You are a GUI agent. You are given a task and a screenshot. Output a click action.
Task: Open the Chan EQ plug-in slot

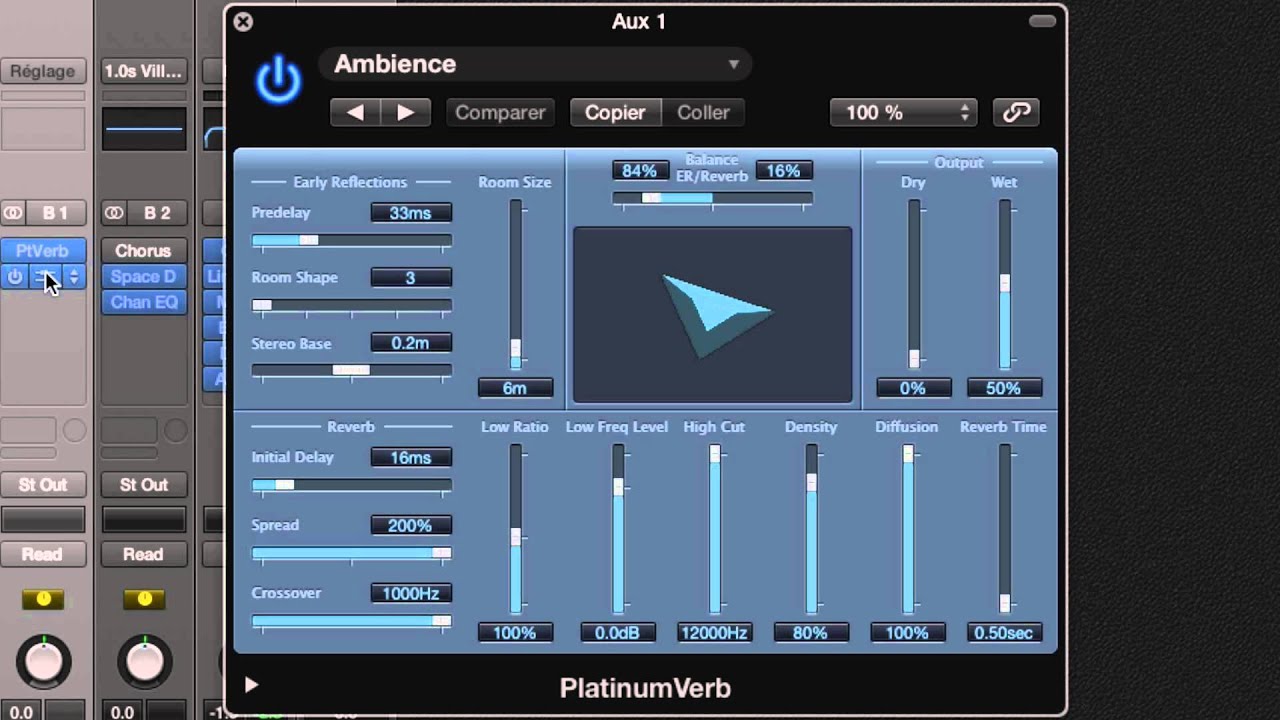coord(143,302)
